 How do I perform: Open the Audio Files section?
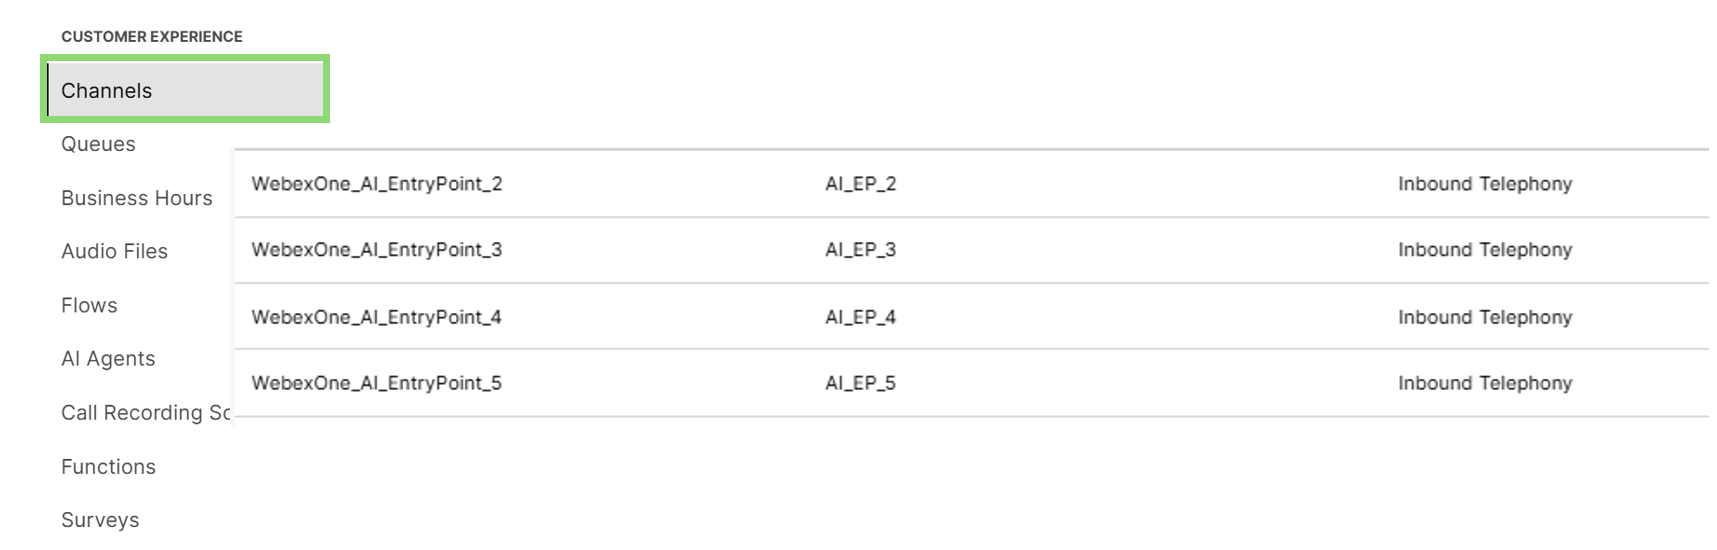point(114,251)
